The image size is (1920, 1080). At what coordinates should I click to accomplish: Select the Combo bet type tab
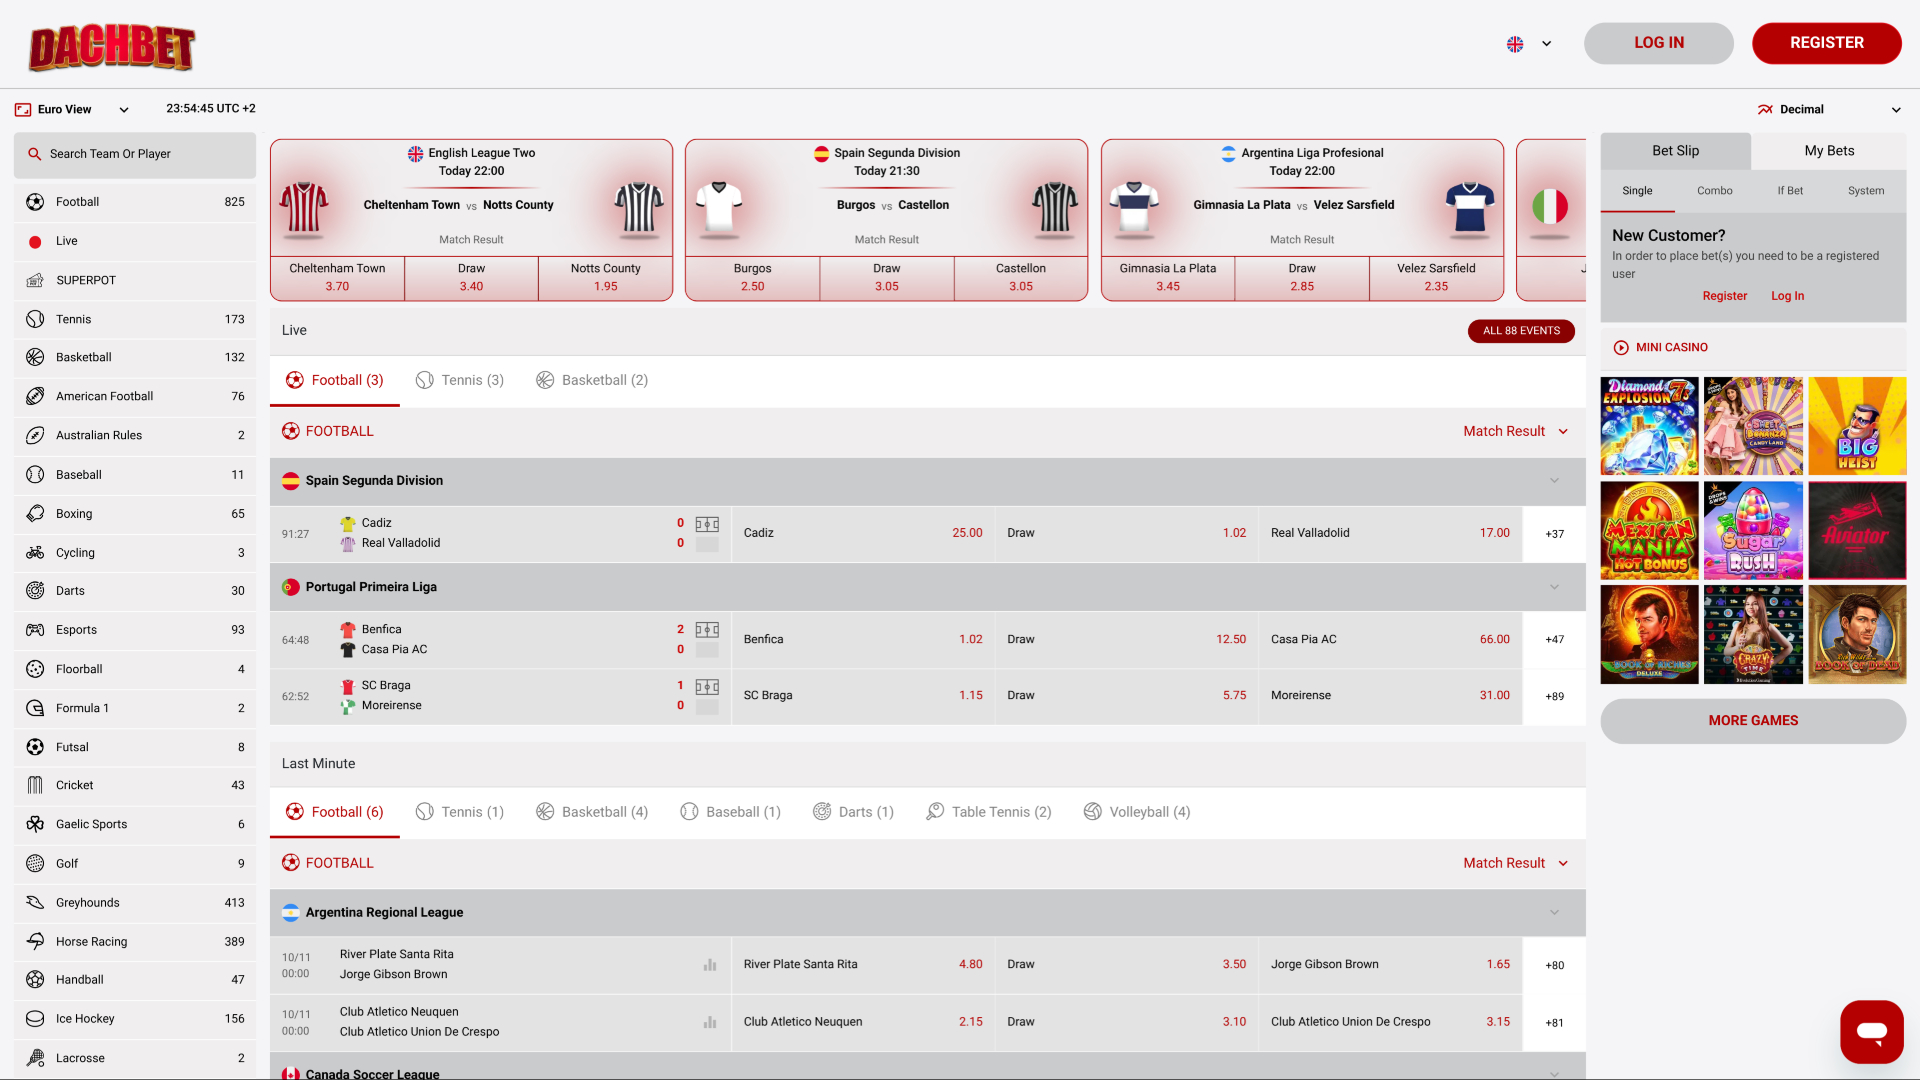click(x=1714, y=190)
